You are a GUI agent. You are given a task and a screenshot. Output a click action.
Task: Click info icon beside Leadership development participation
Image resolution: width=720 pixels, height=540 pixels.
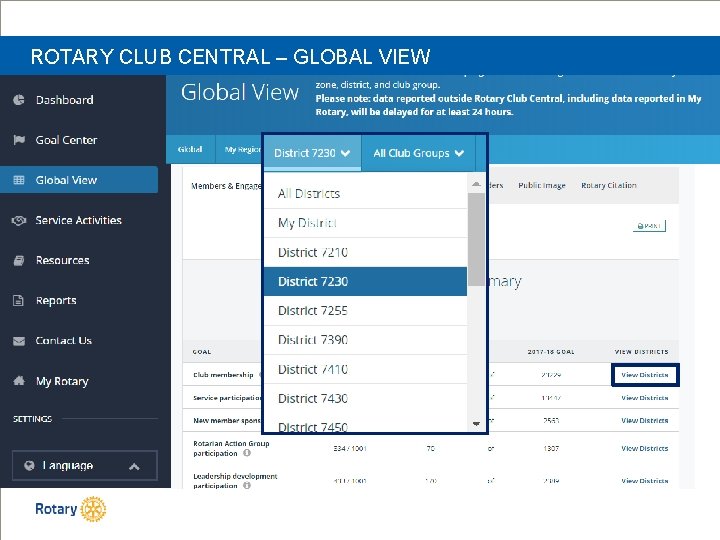(247, 485)
